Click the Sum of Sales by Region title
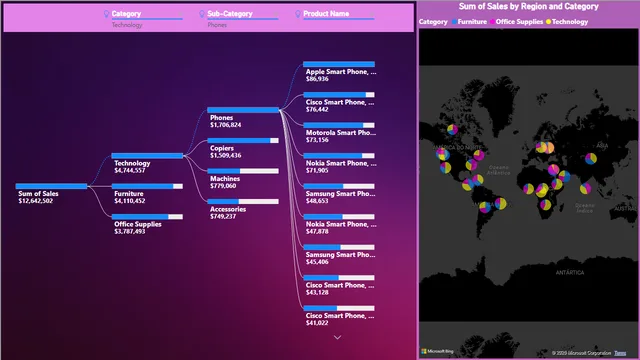Viewport: 640px width, 360px height. pyautogui.click(x=529, y=7)
